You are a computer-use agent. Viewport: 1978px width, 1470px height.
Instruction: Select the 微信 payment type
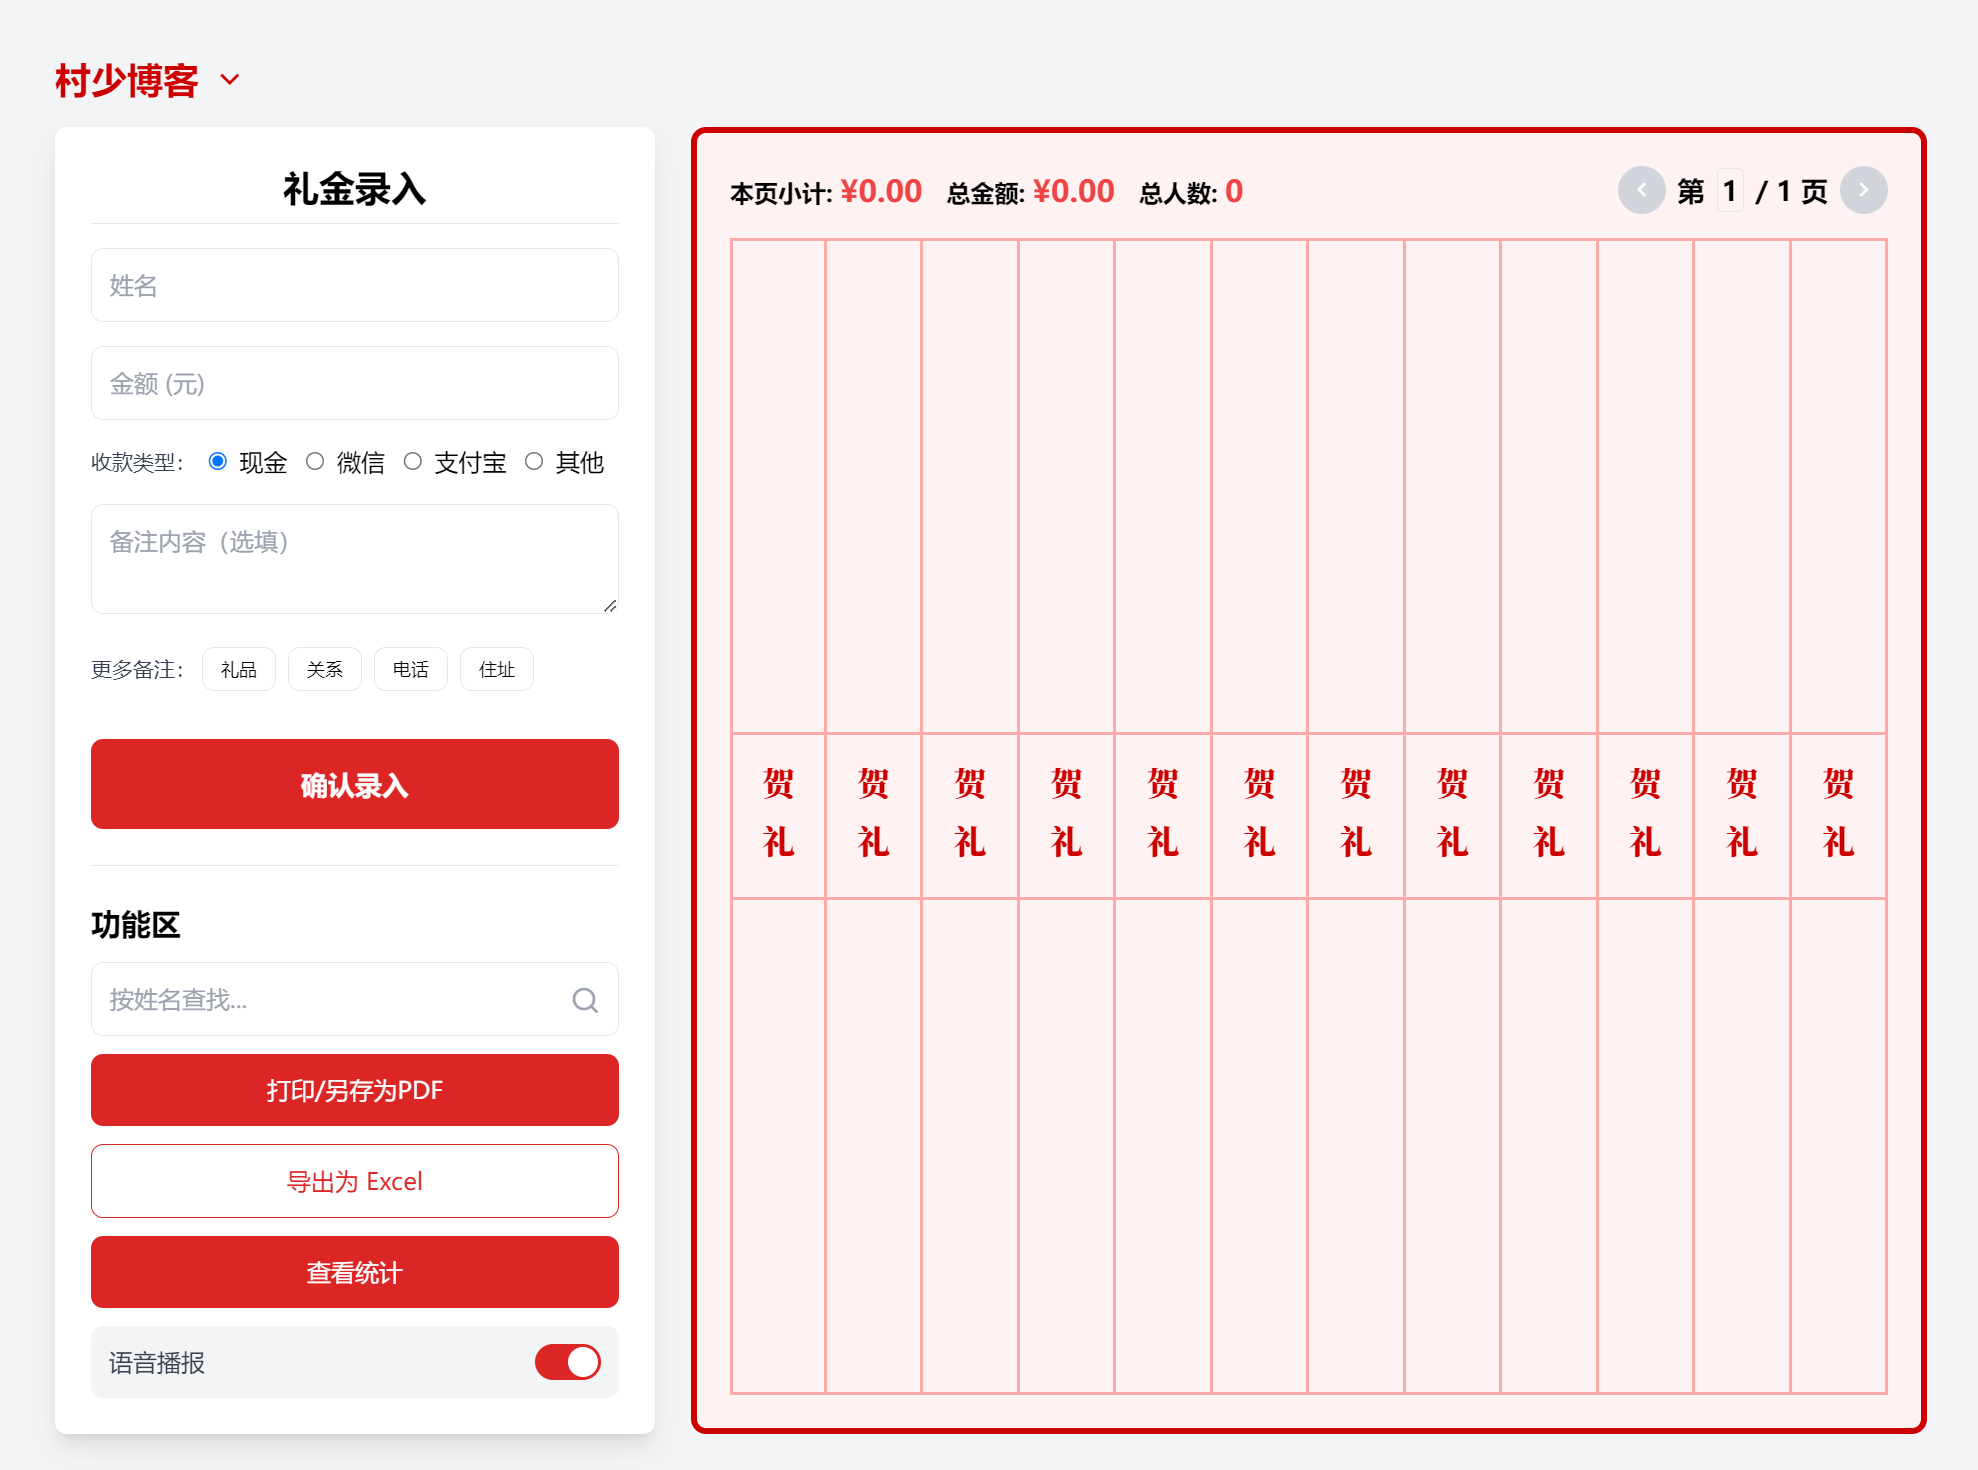(315, 461)
